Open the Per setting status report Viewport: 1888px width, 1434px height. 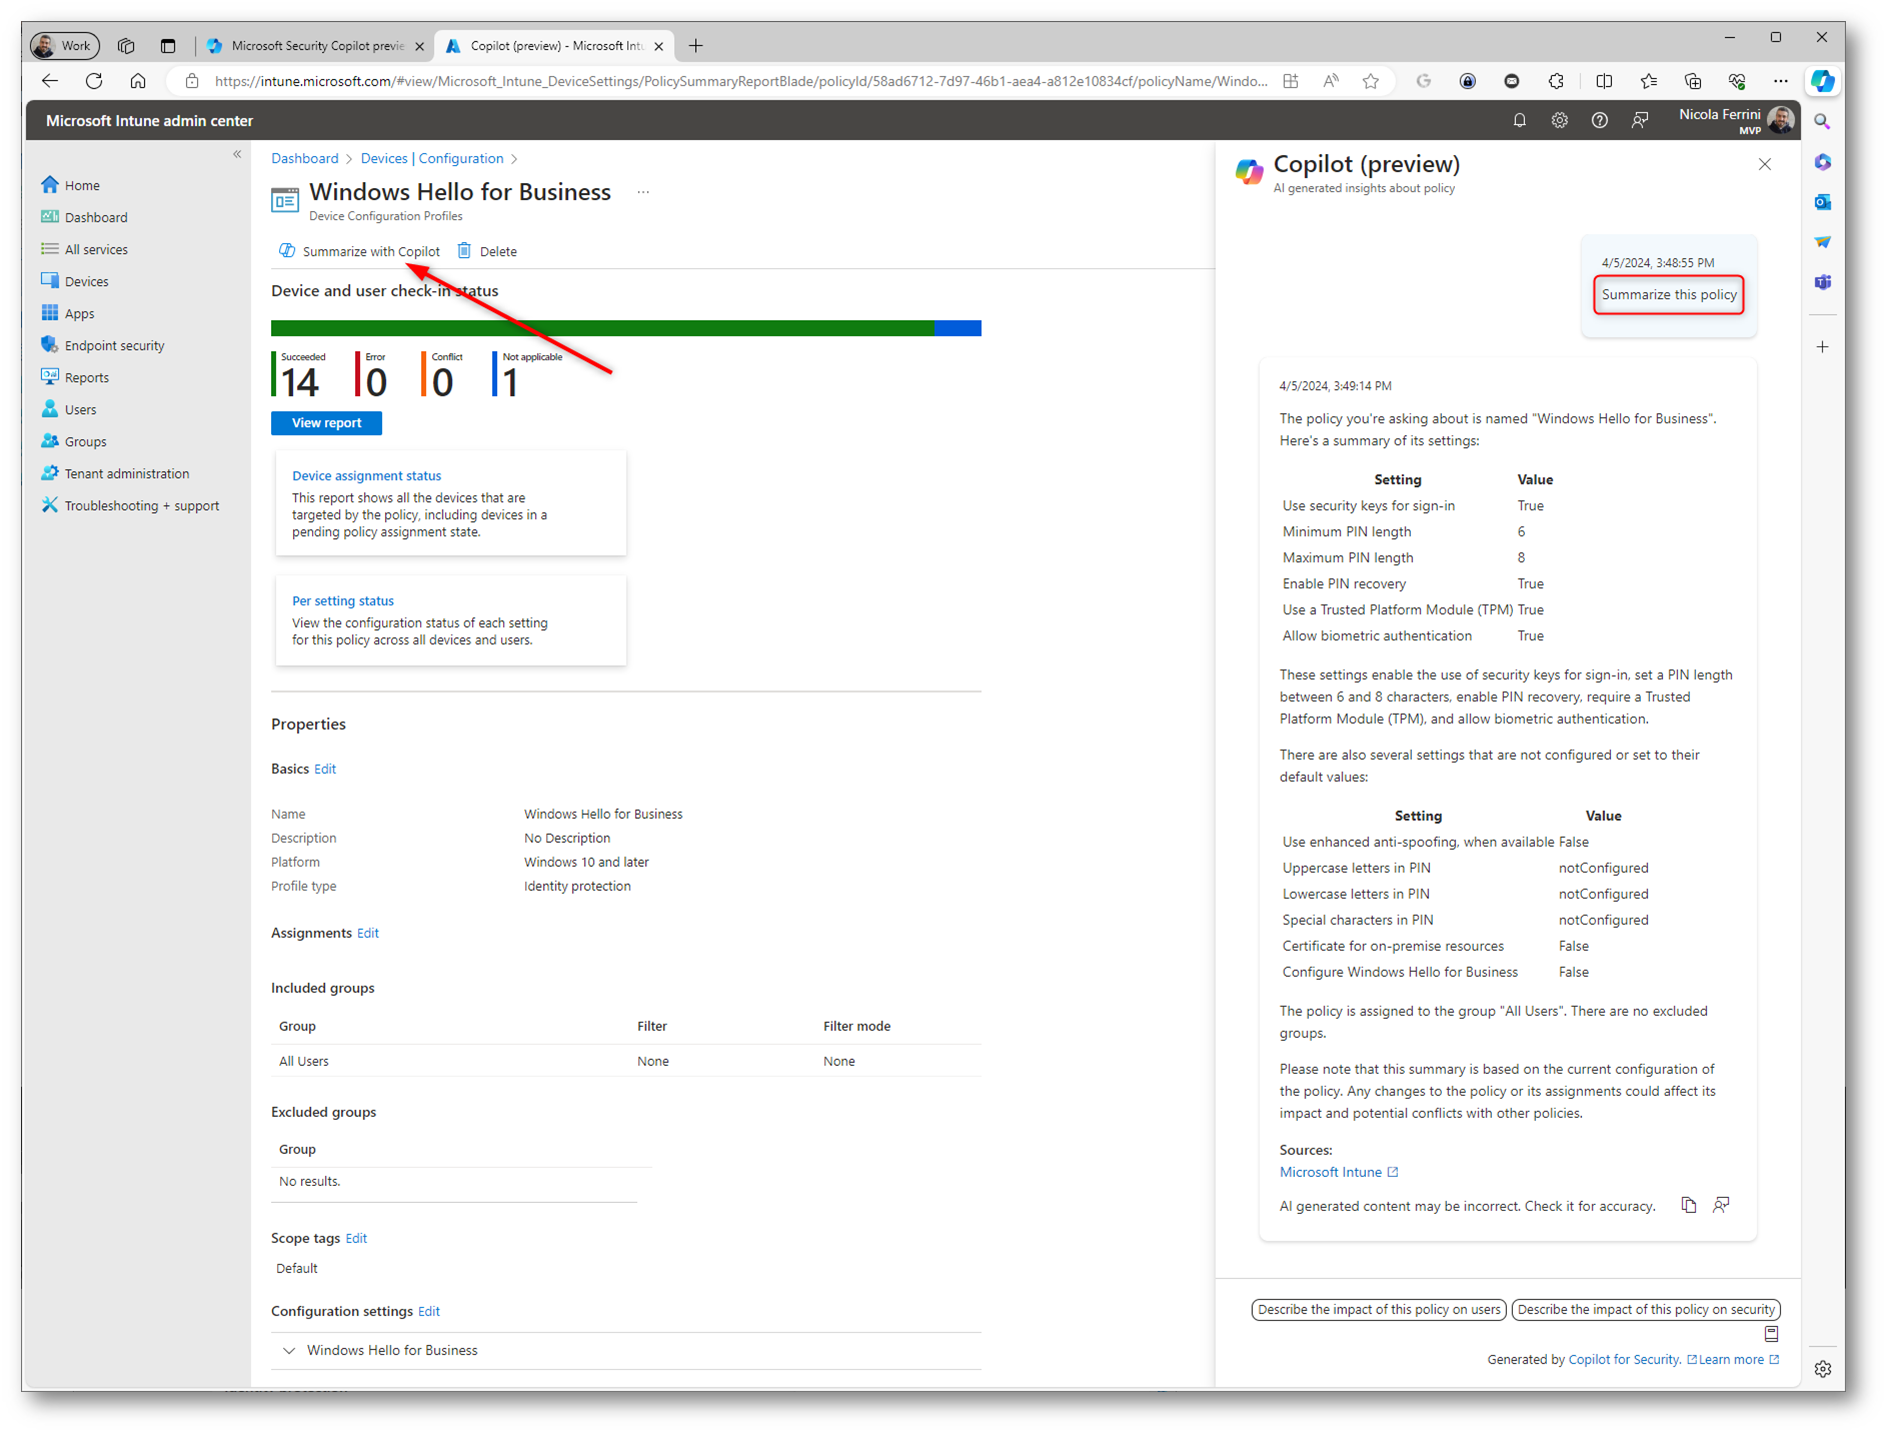(x=343, y=601)
